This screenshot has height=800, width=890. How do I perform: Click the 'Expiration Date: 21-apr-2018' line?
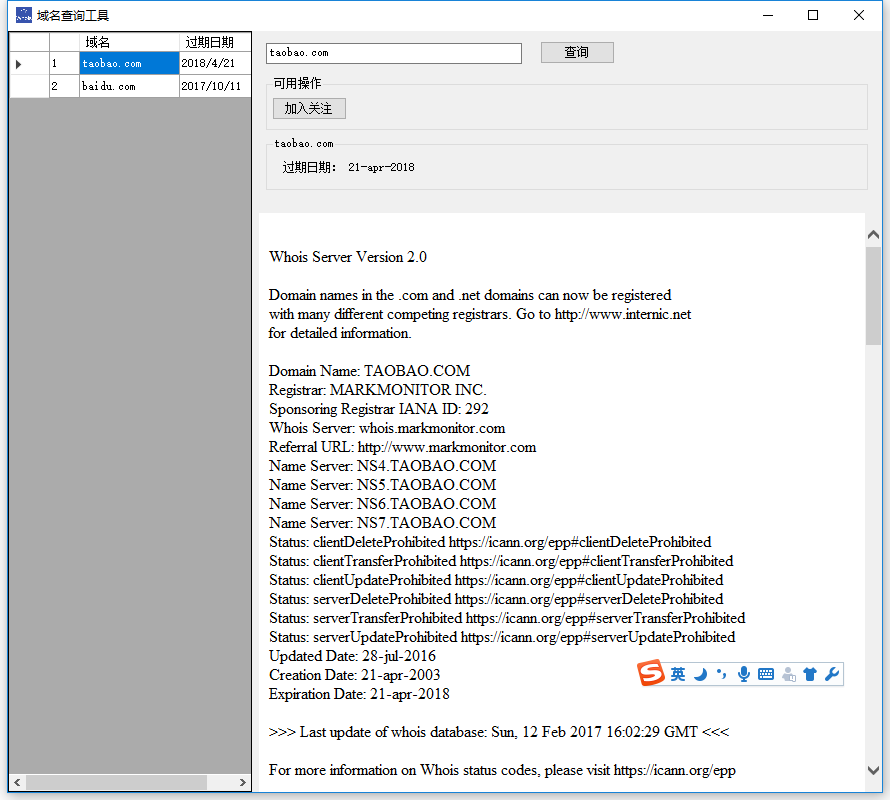click(x=359, y=694)
